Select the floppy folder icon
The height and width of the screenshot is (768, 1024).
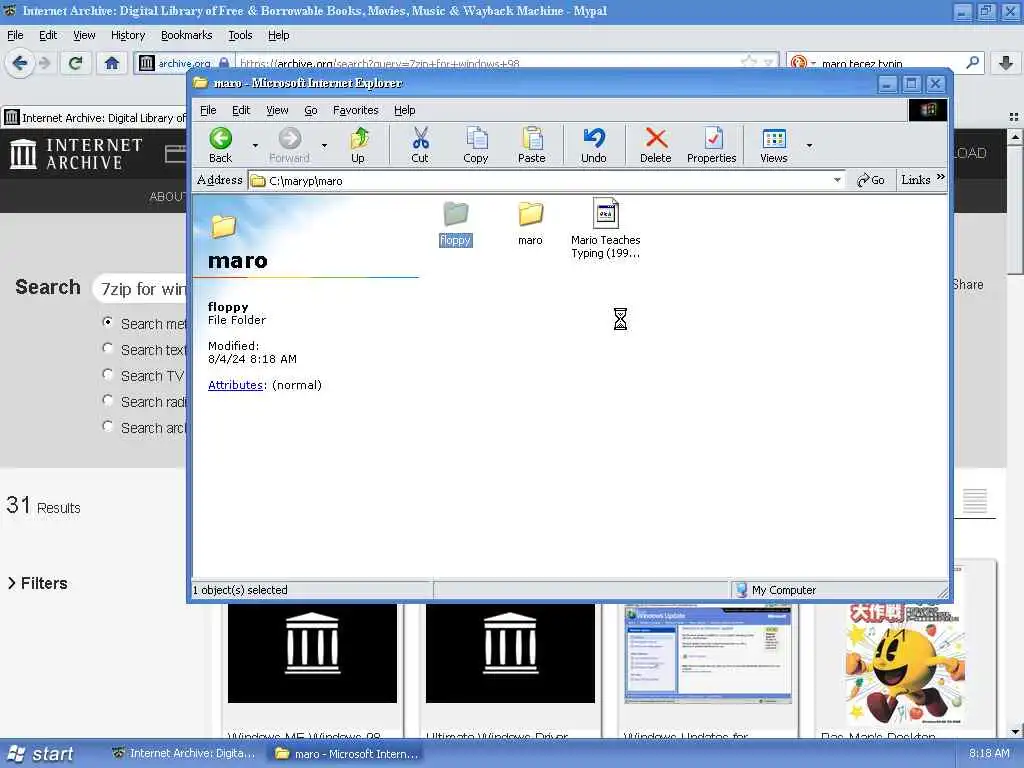456,213
